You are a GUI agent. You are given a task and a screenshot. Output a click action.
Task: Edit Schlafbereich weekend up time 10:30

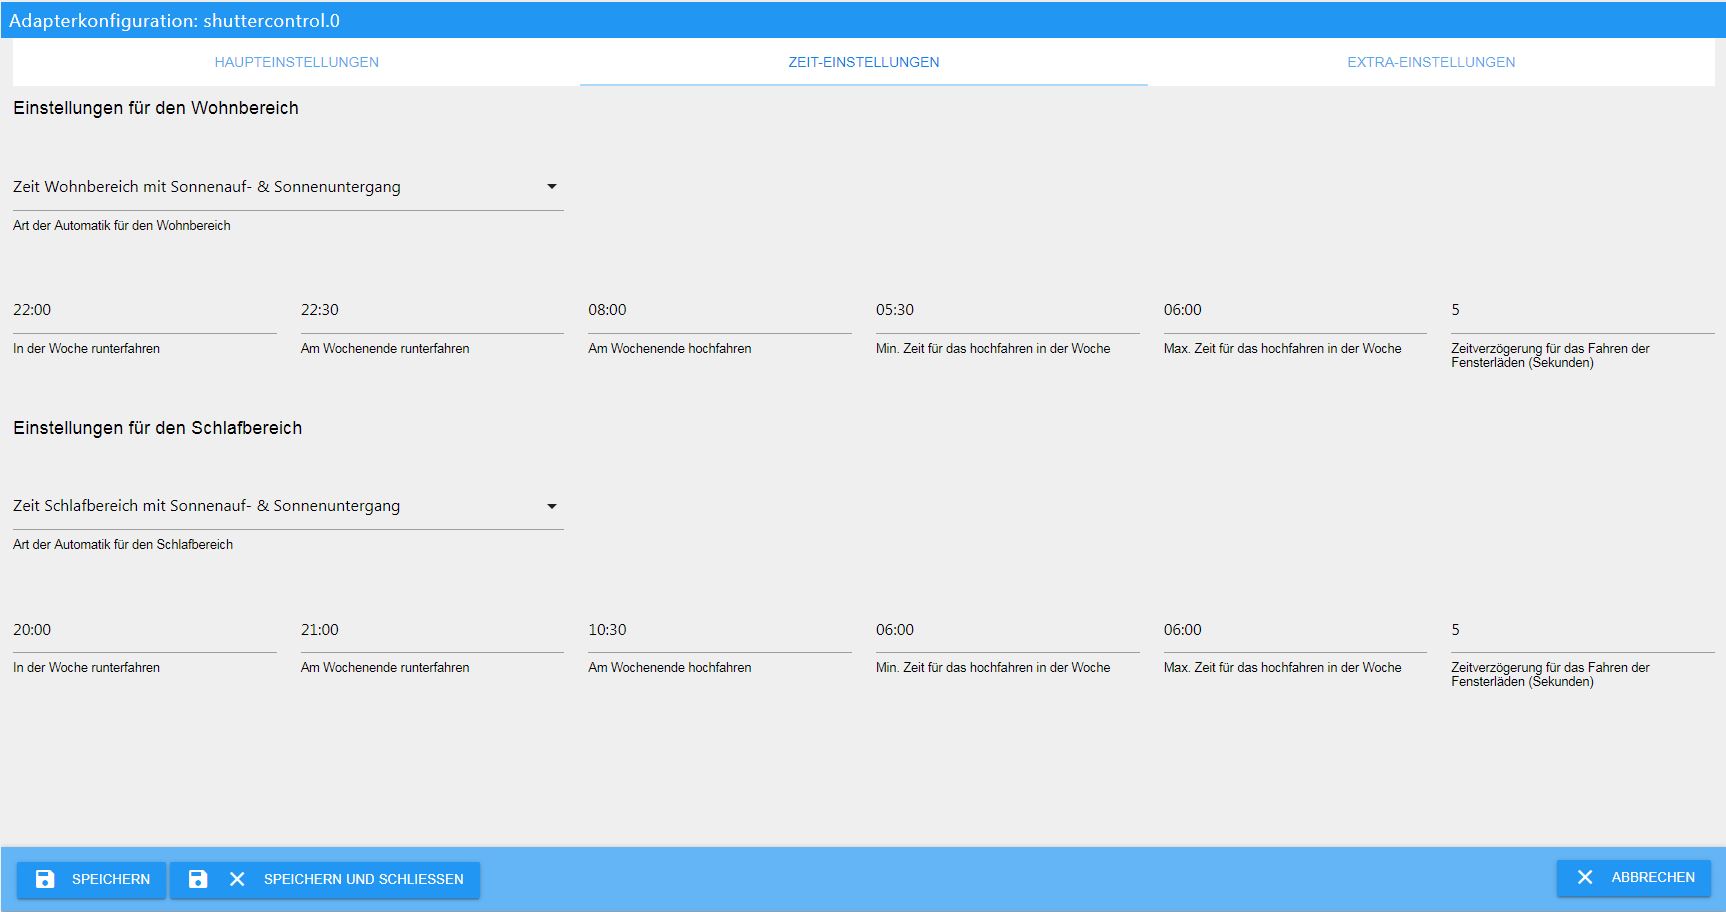[x=720, y=631]
